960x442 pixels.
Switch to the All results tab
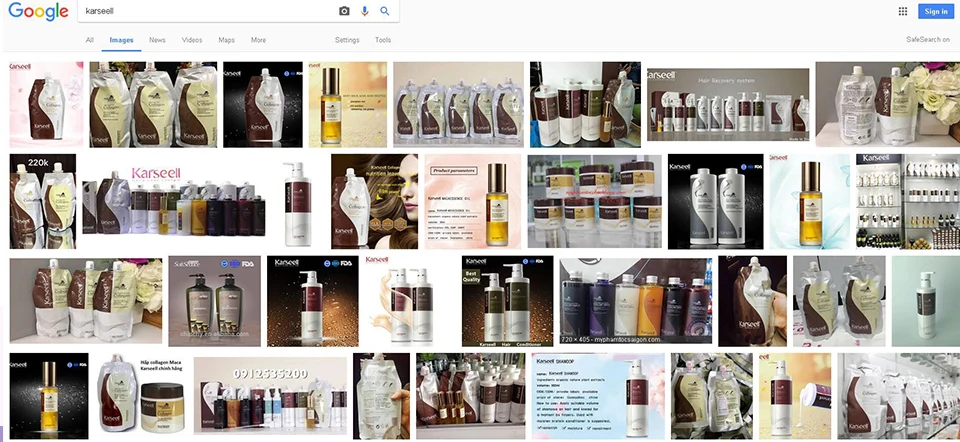tap(89, 40)
